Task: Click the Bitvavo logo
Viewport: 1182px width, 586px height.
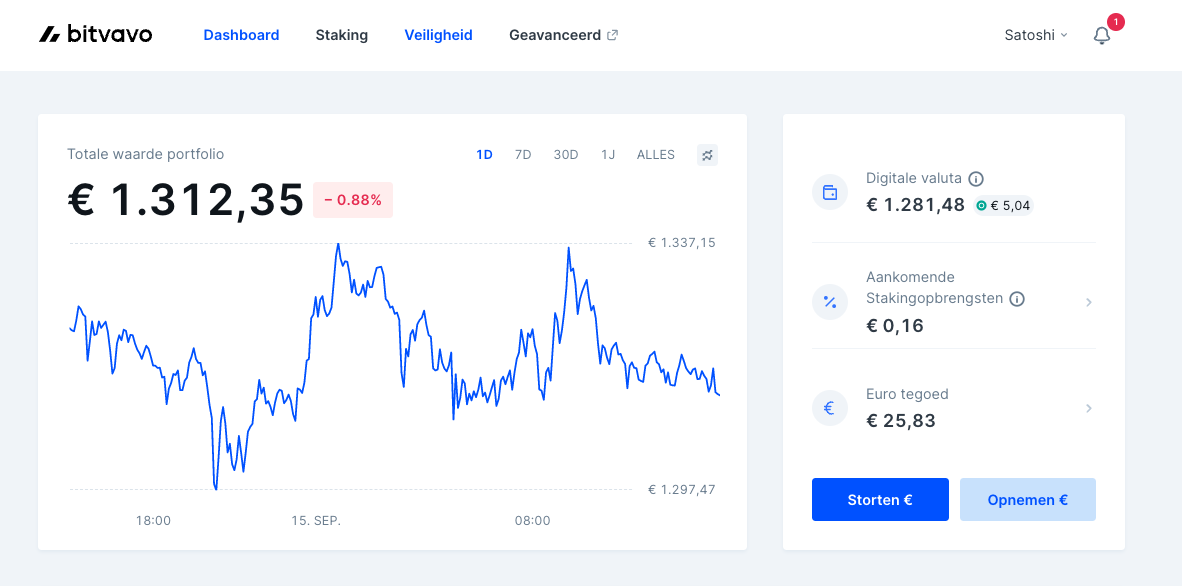Action: (96, 35)
